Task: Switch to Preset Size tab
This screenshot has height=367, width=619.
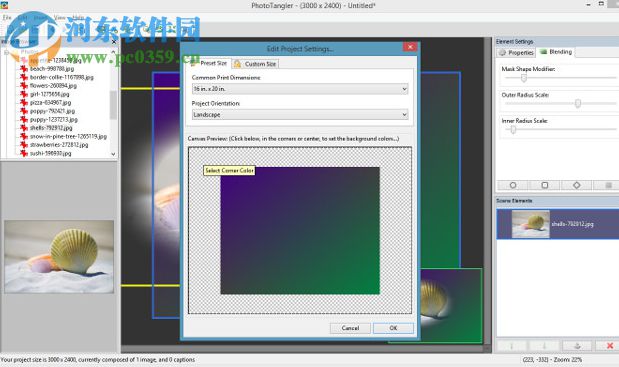Action: (x=209, y=63)
